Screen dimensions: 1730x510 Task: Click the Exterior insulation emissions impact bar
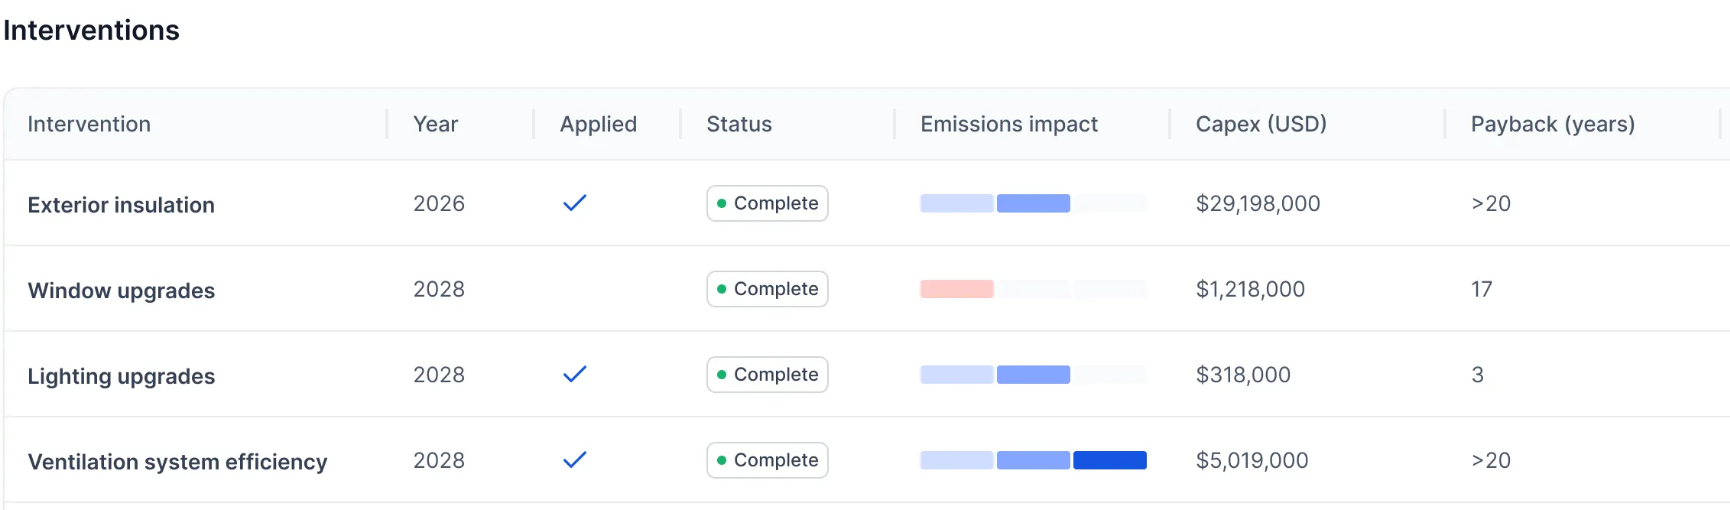click(1033, 203)
